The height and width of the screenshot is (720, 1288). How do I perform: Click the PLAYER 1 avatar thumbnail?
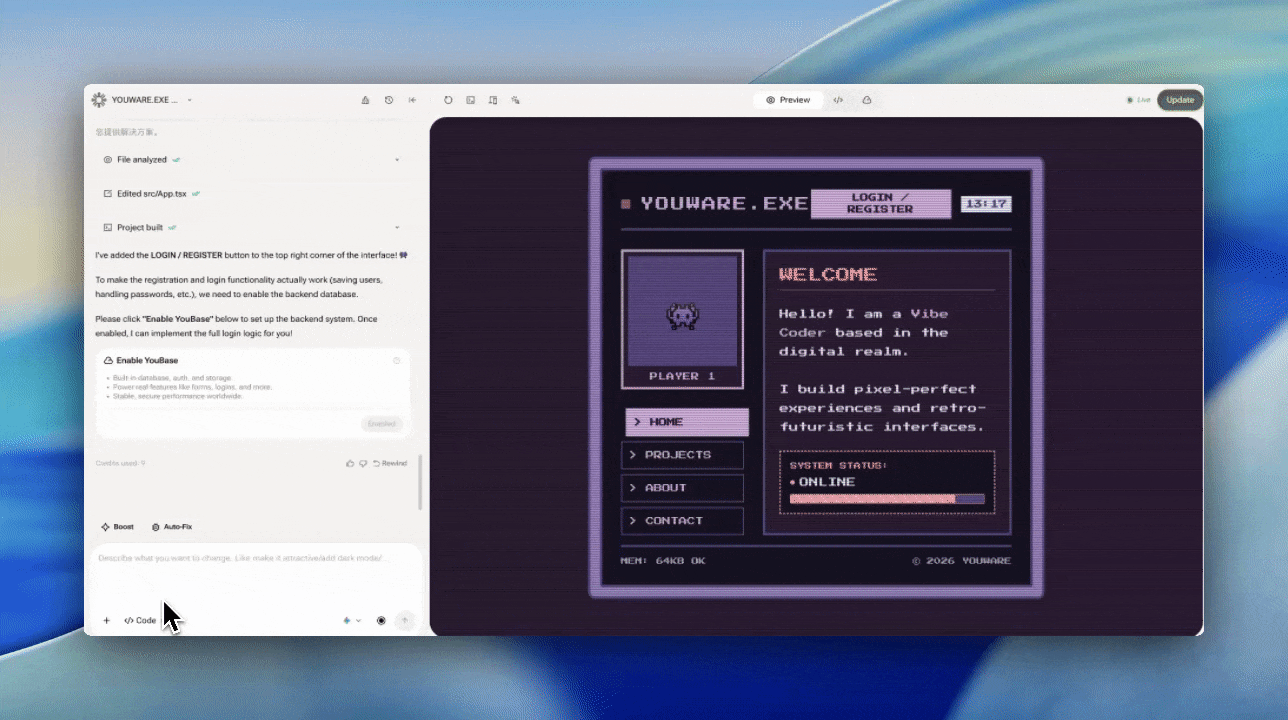[682, 319]
